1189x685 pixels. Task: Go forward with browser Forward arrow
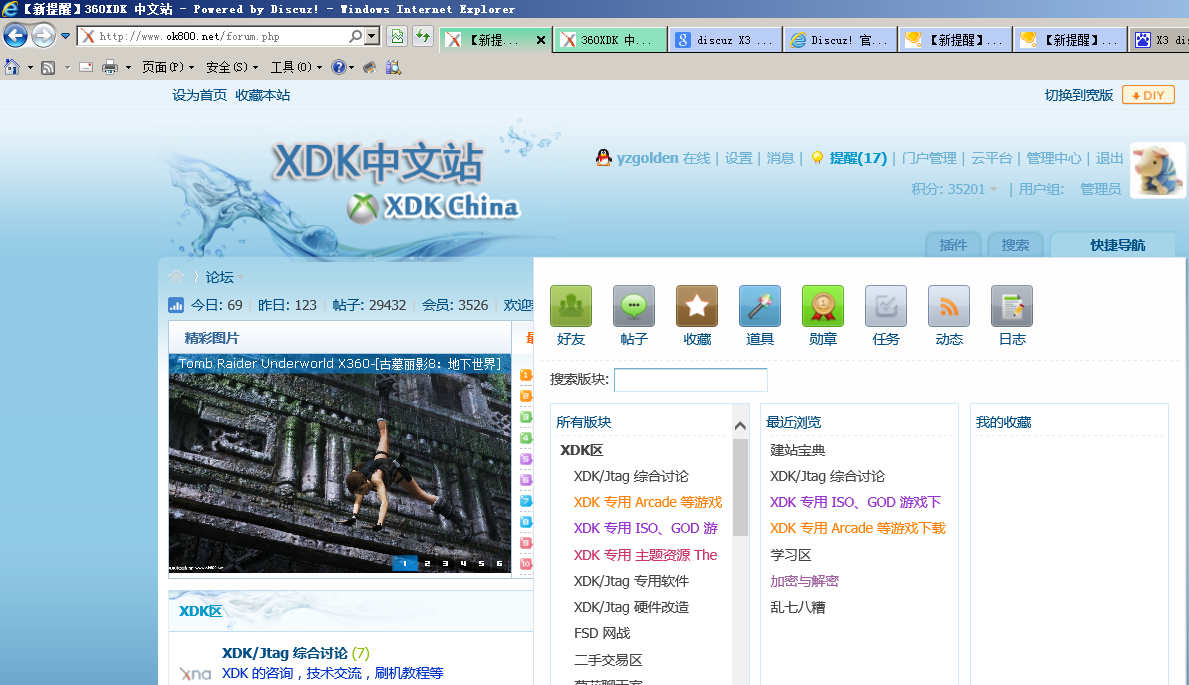(43, 36)
